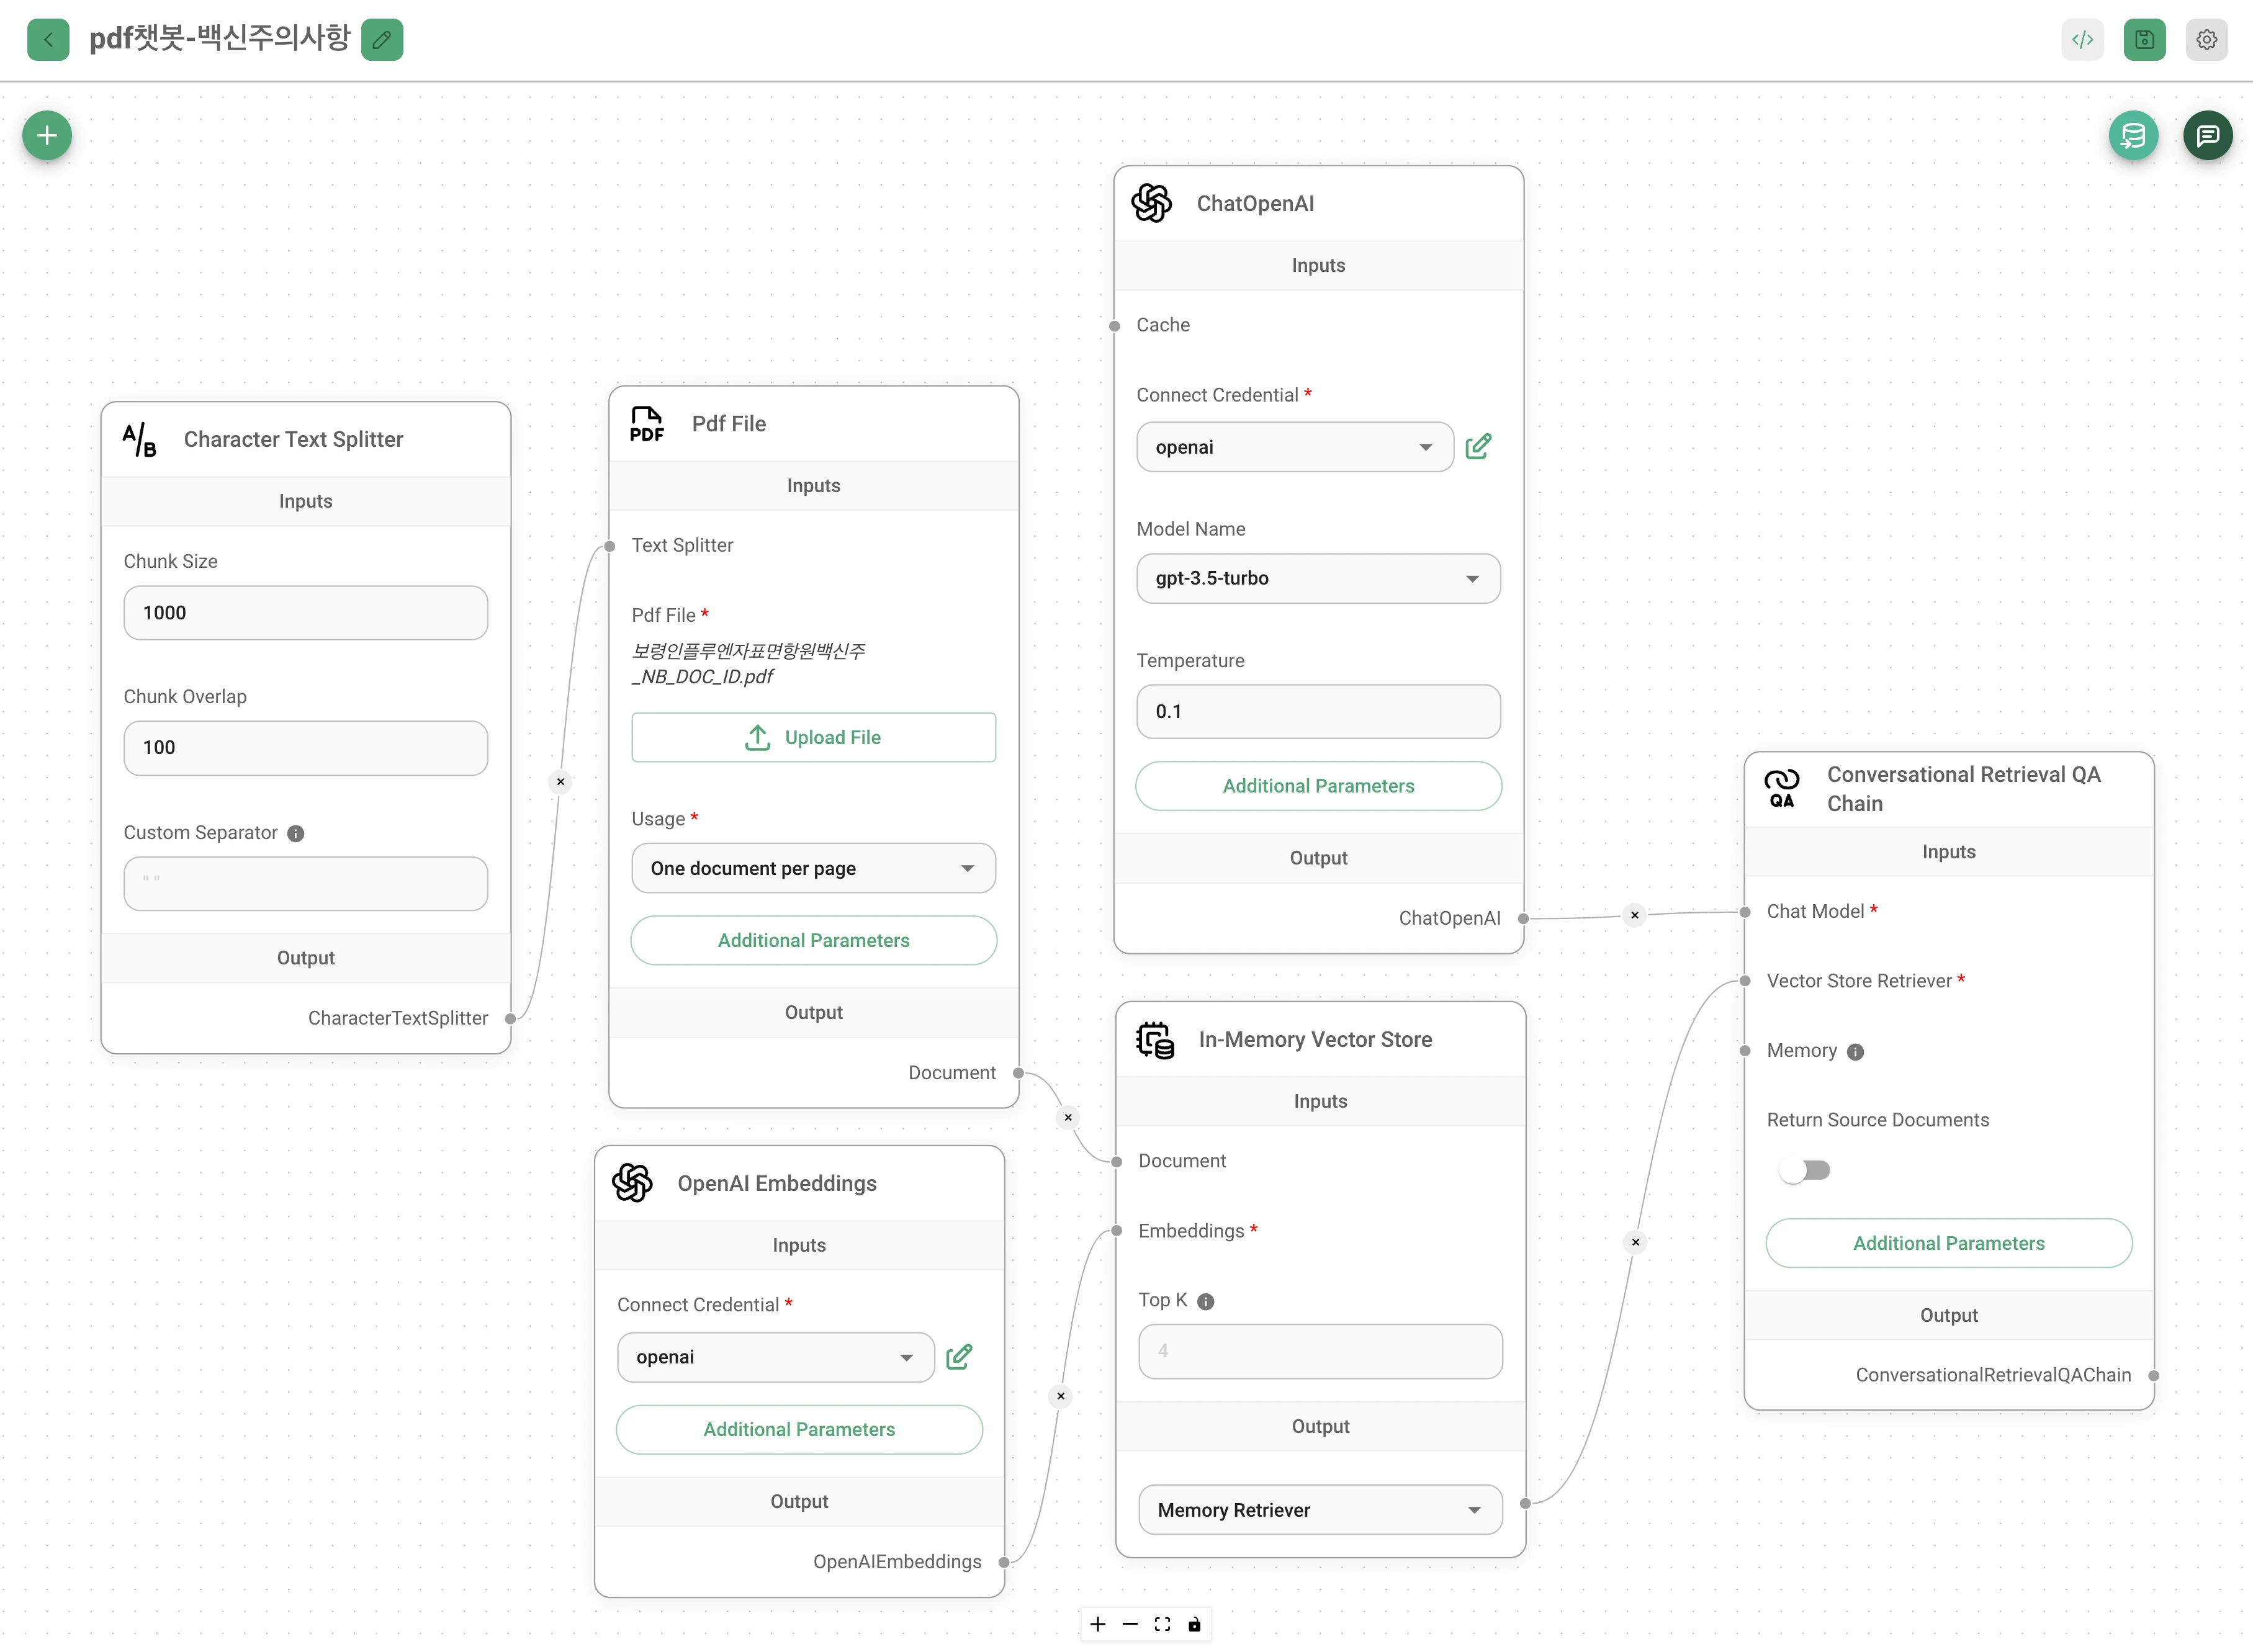The width and height of the screenshot is (2253, 1652).
Task: Show info for Memory input
Action: pos(1856,1052)
